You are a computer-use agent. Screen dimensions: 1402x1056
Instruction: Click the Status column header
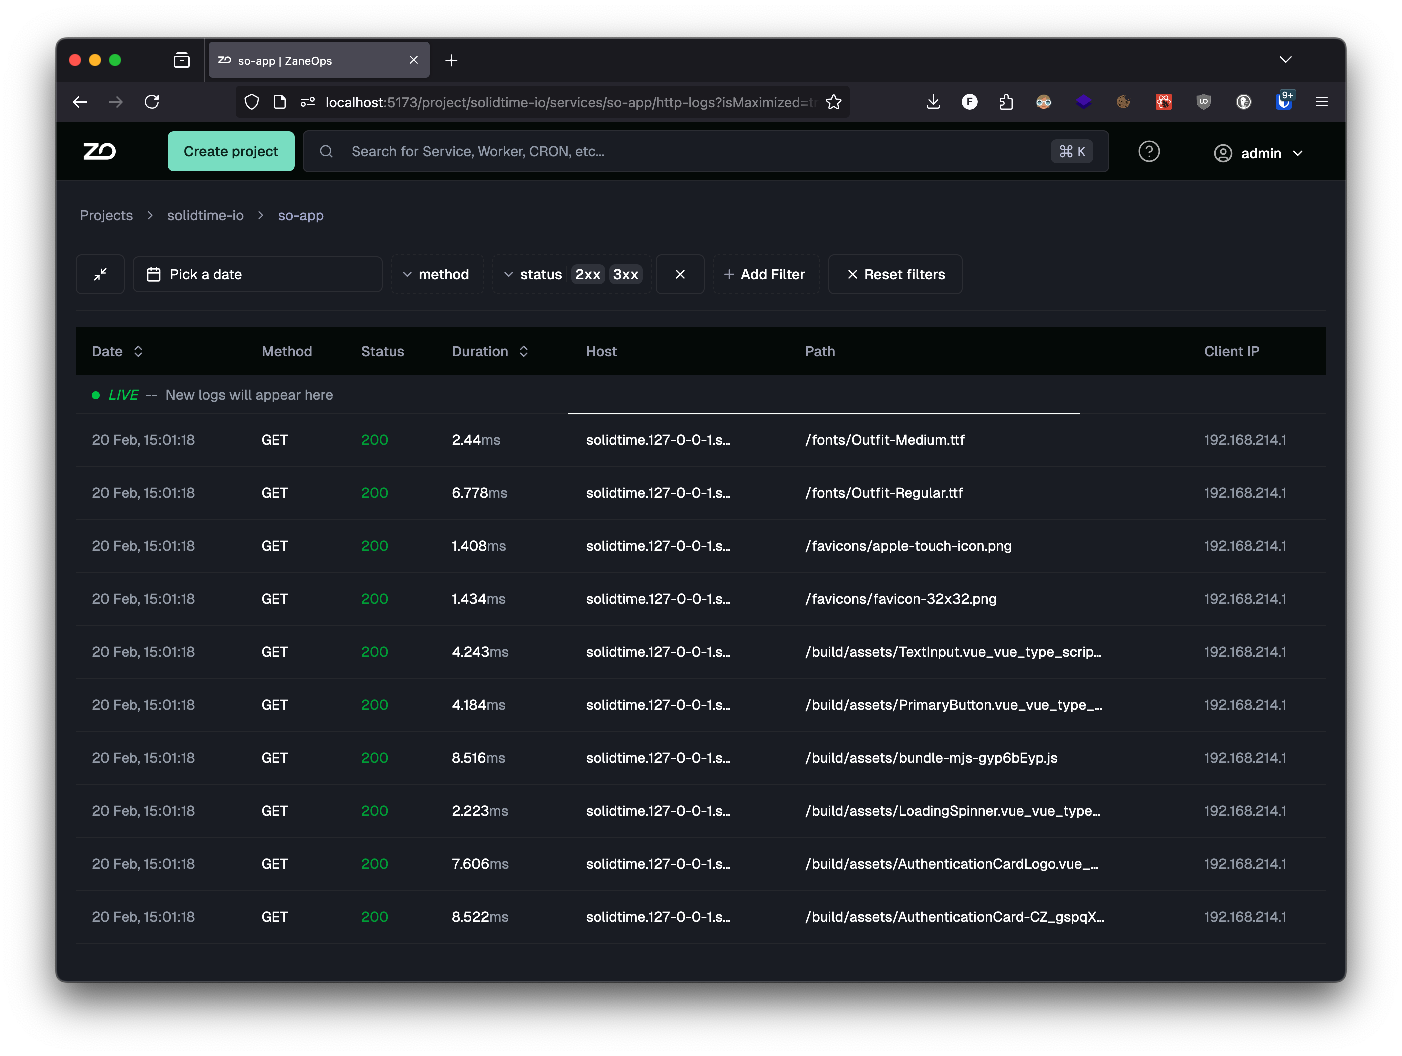[383, 351]
